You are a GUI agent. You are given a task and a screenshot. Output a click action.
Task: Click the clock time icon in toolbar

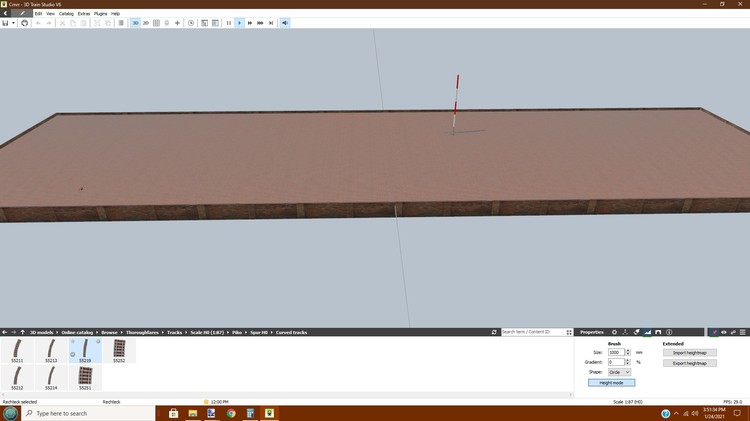(191, 22)
